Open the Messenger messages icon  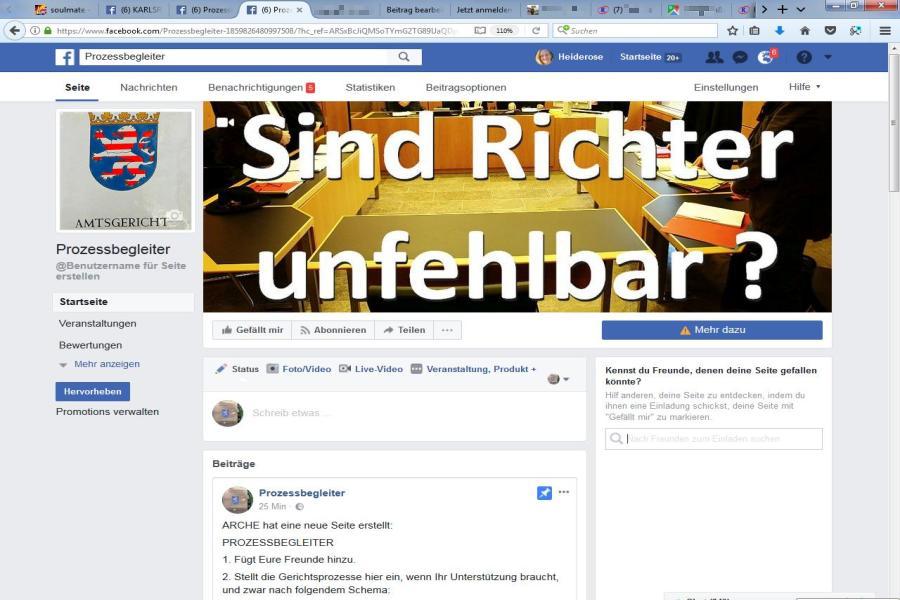(740, 57)
